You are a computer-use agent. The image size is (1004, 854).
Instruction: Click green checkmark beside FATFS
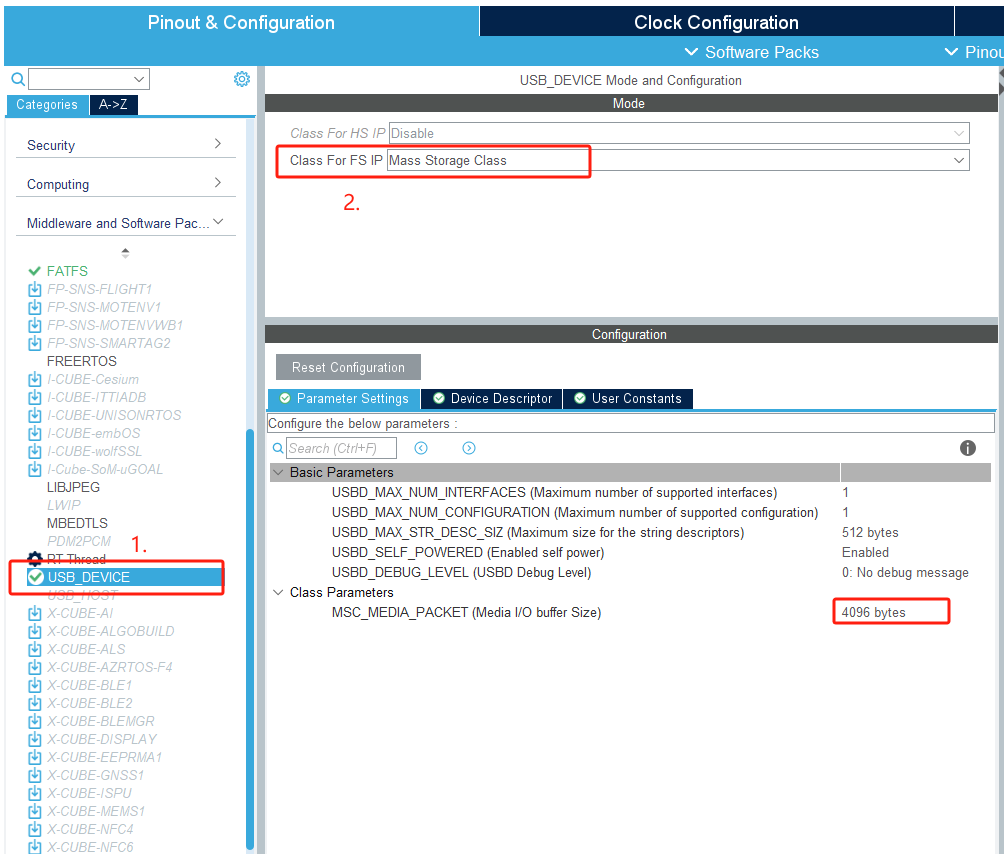35,271
